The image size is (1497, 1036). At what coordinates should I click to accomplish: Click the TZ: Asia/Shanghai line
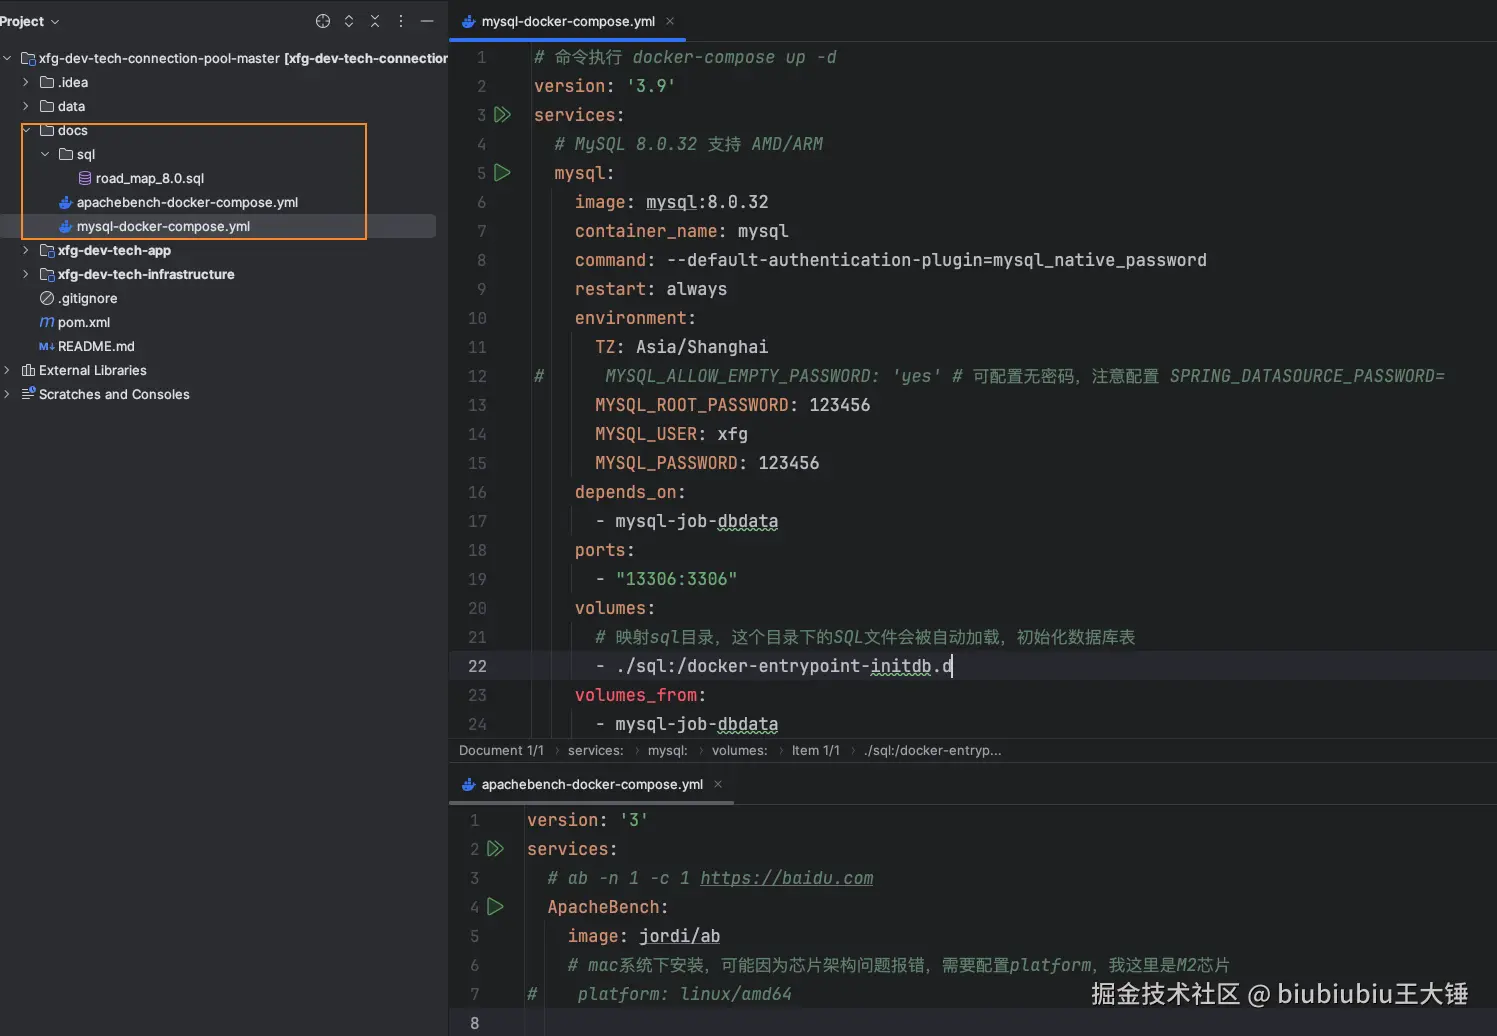(x=682, y=347)
